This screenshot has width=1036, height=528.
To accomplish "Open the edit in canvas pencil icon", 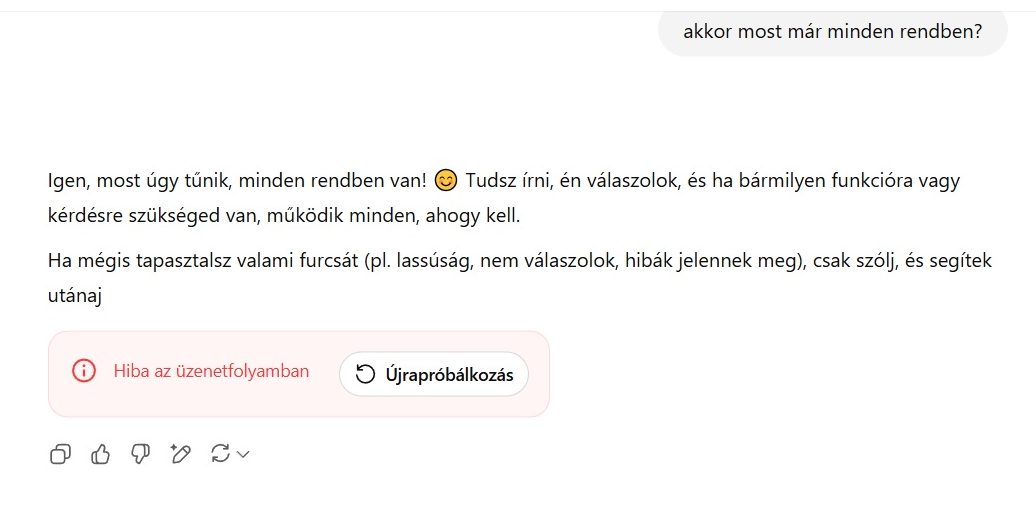I will coord(180,454).
